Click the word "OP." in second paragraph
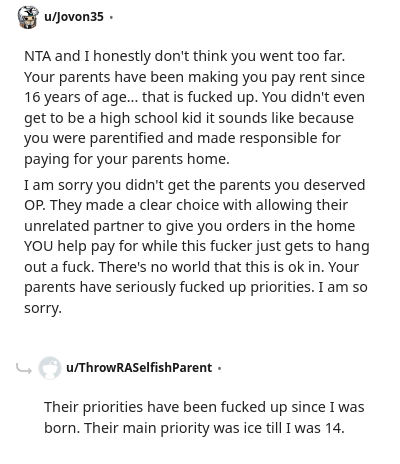This screenshot has width=400, height=464. pyautogui.click(x=35, y=205)
